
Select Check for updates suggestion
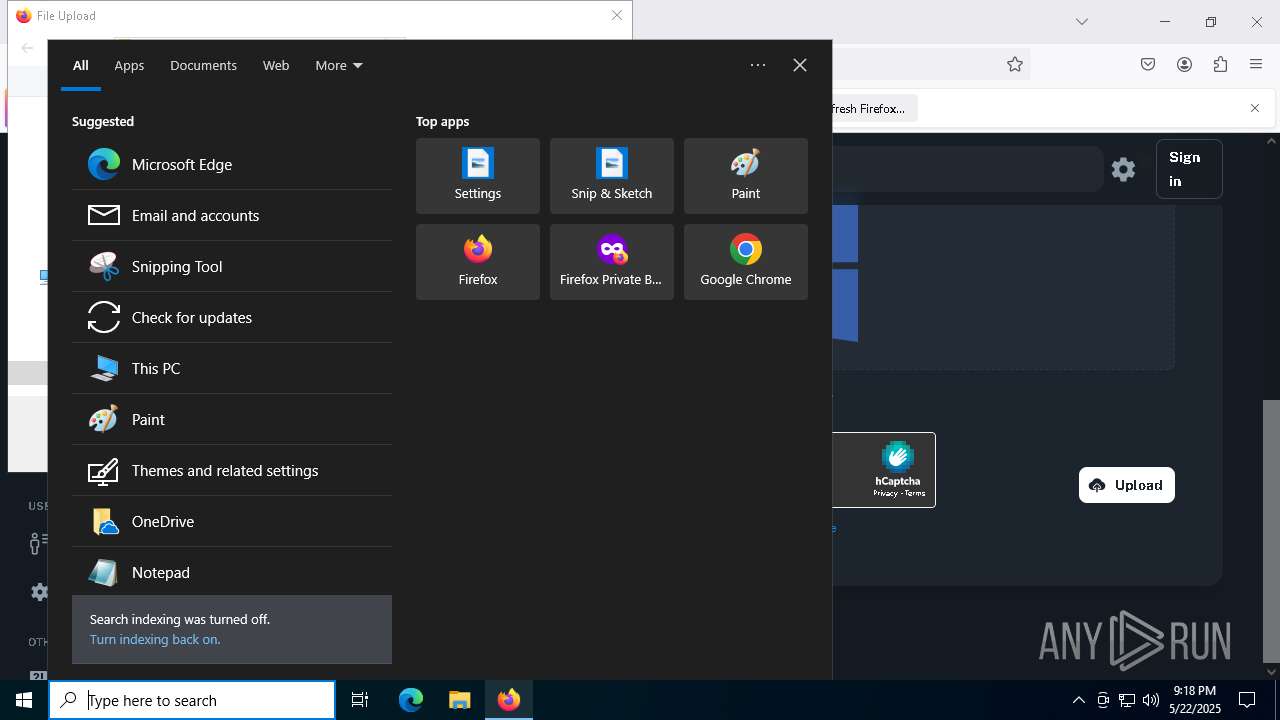232,317
